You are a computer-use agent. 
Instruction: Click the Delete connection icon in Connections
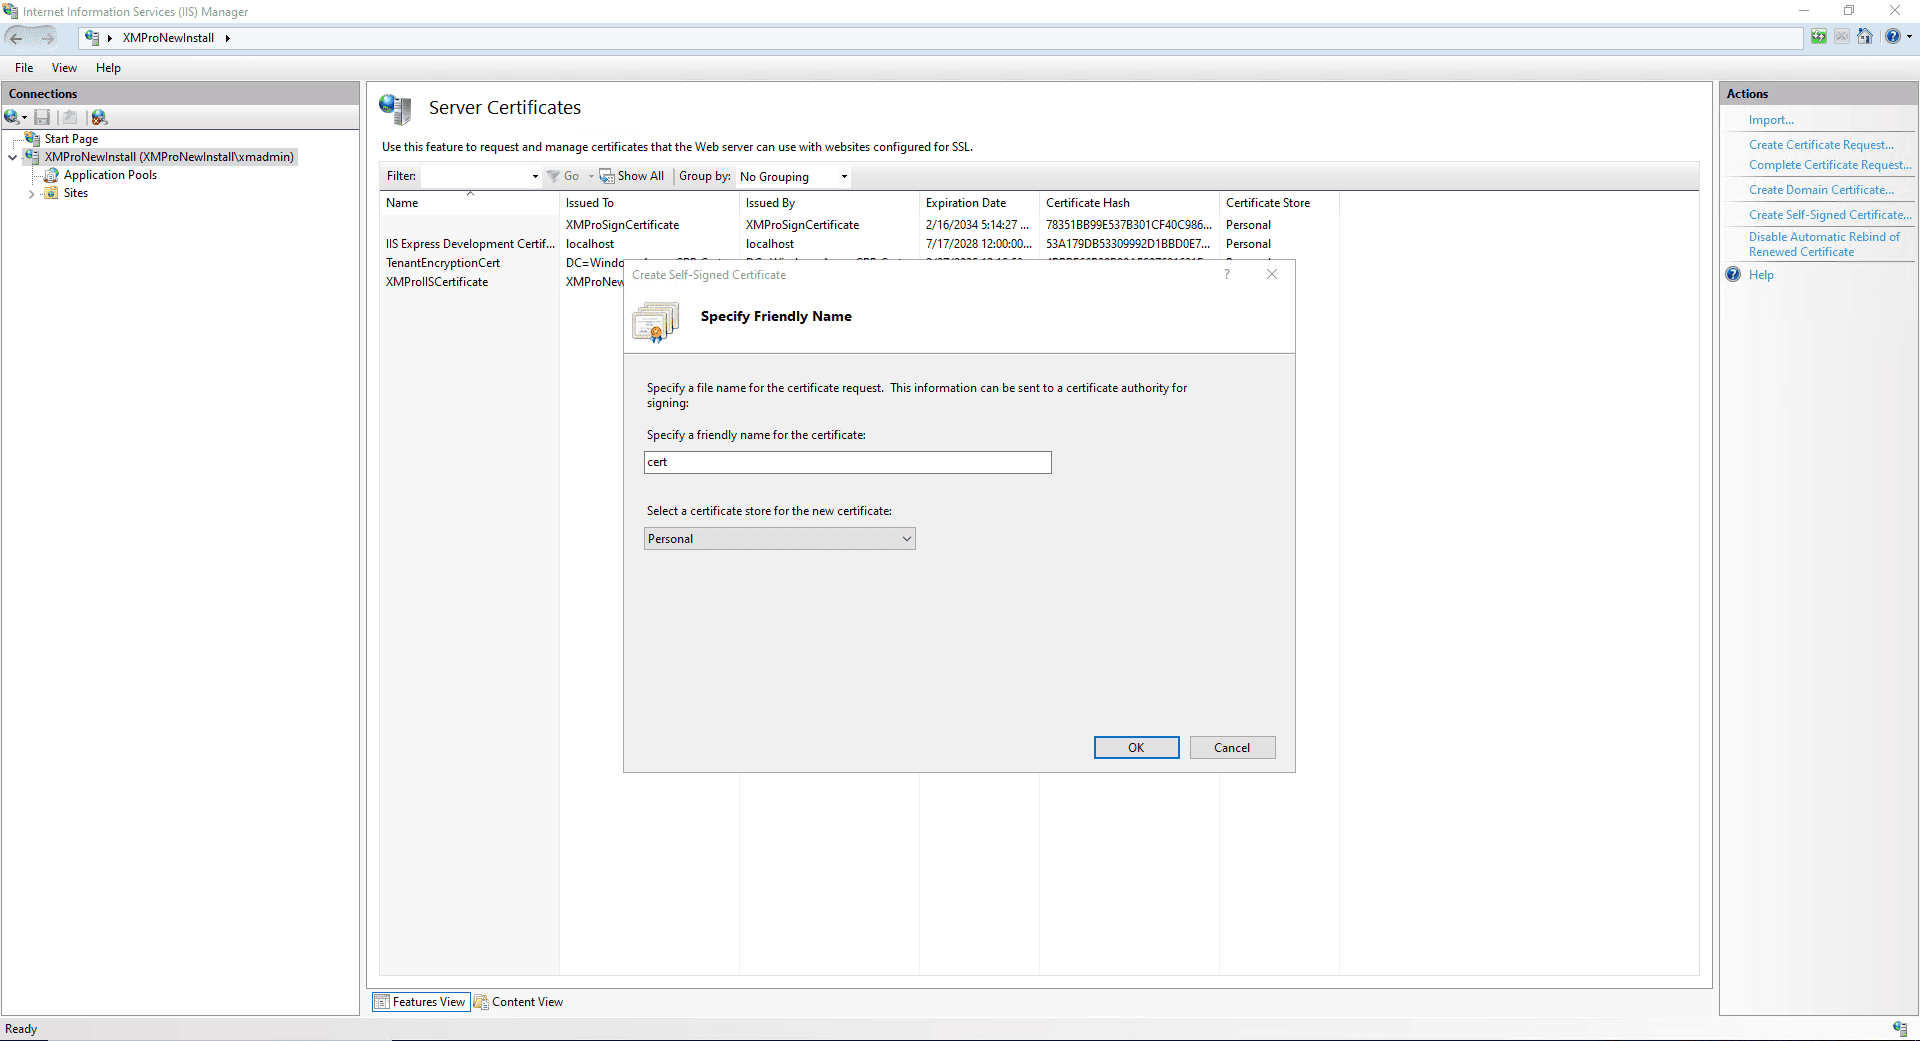(x=99, y=117)
